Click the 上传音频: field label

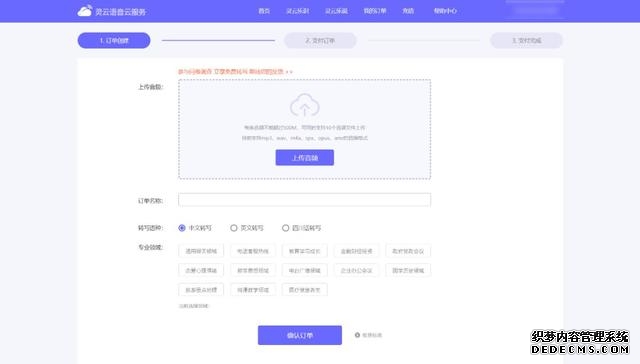point(150,87)
